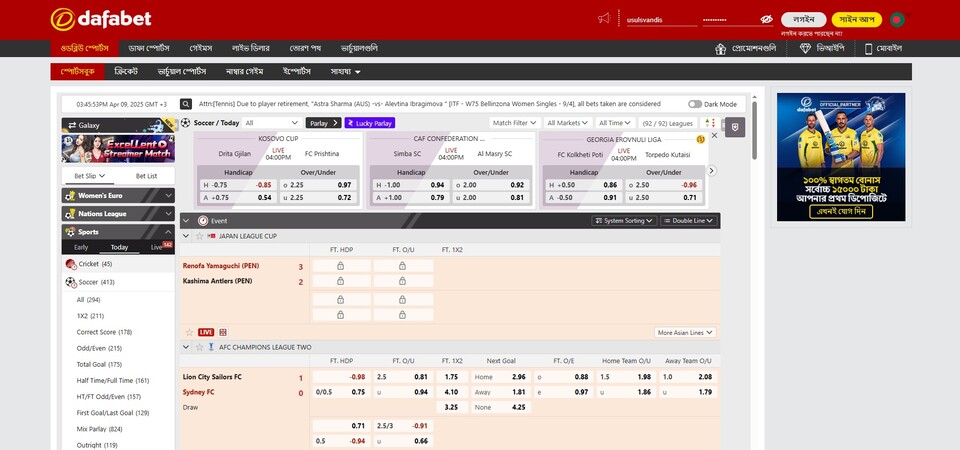Expand the Women's Euro section
This screenshot has height=450, width=960.
117,196
